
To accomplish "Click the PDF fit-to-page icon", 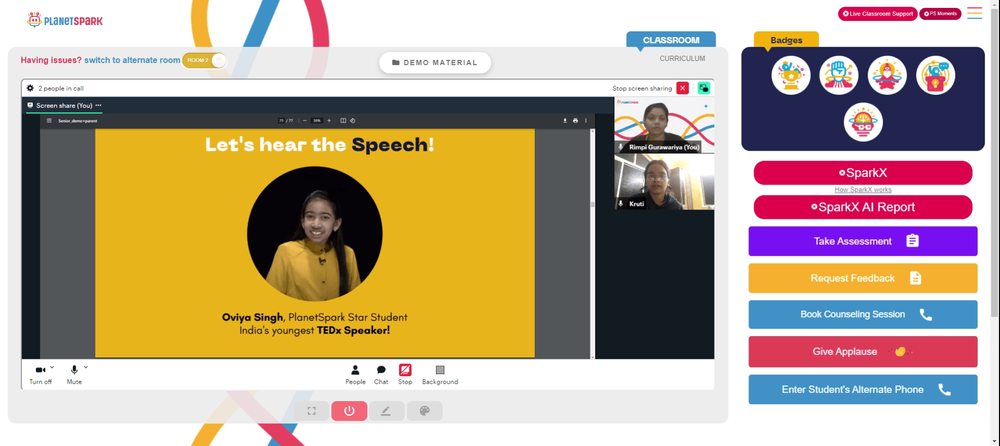I will [343, 121].
